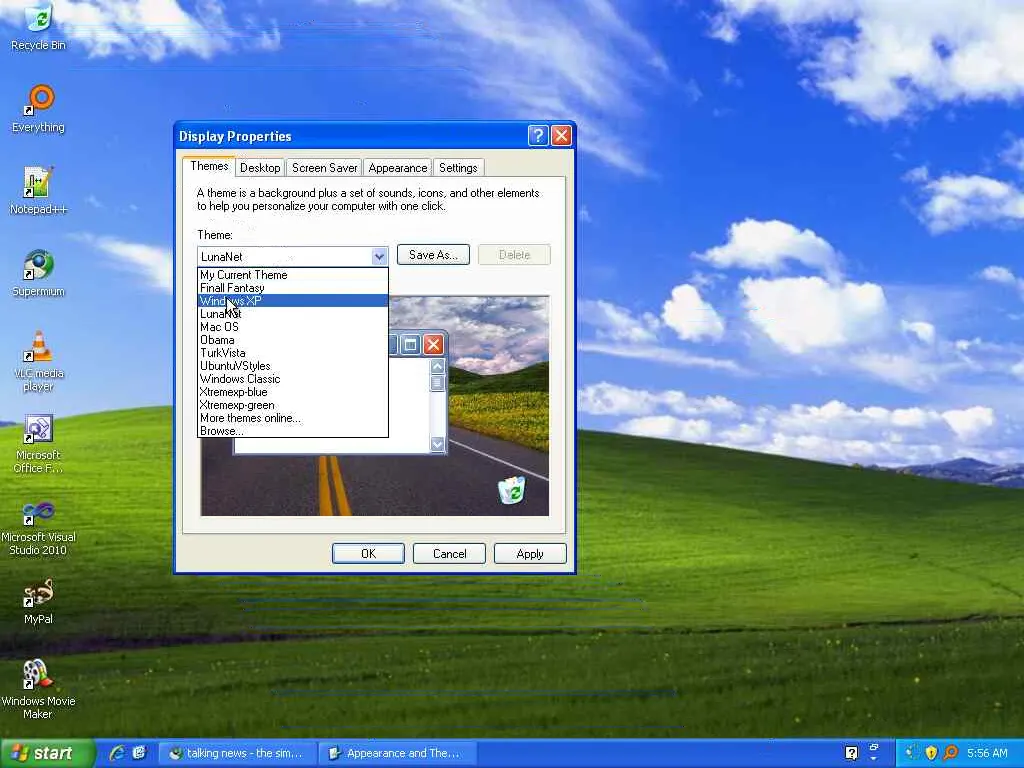Open the Settings tab
The width and height of the screenshot is (1024, 768).
click(458, 168)
